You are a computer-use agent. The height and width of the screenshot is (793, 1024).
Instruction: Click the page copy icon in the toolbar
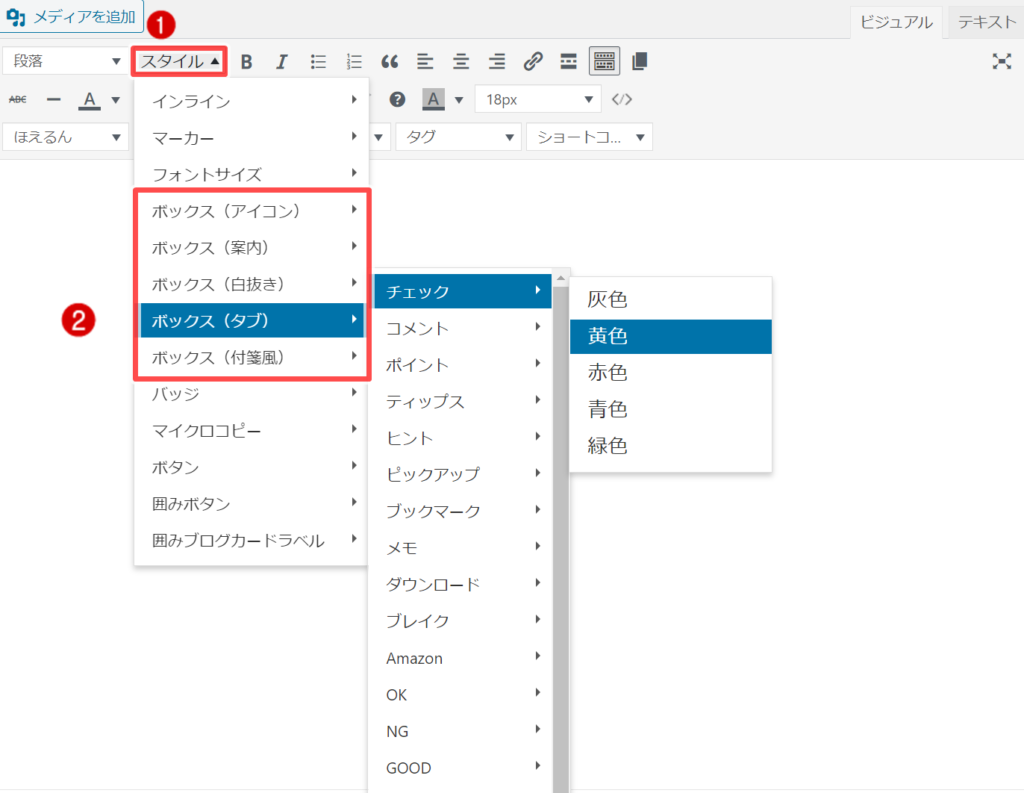640,61
